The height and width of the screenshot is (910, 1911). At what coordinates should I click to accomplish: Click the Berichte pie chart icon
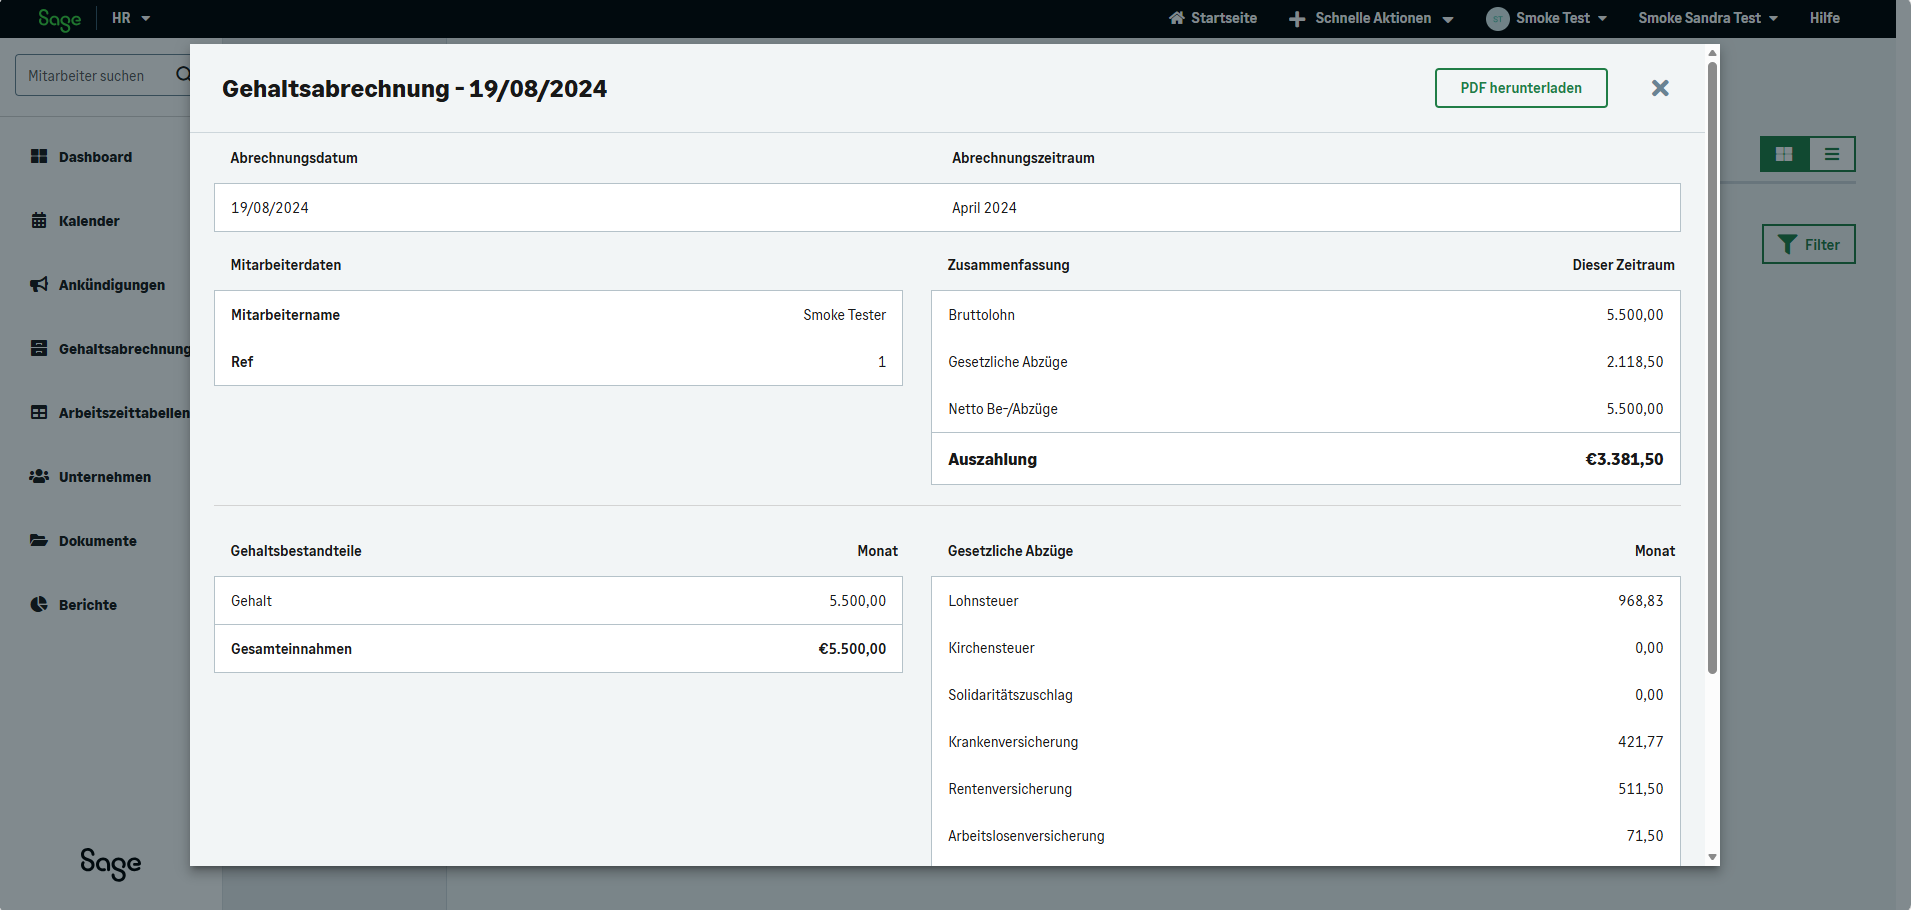pyautogui.click(x=39, y=604)
